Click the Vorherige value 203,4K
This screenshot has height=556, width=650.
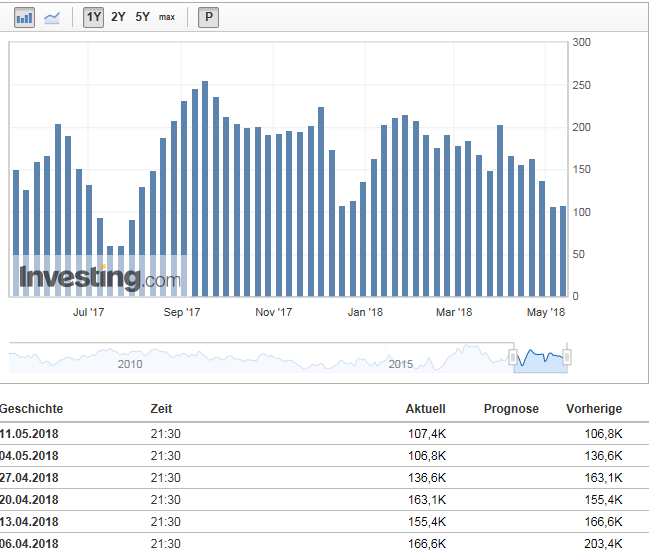[x=603, y=544]
